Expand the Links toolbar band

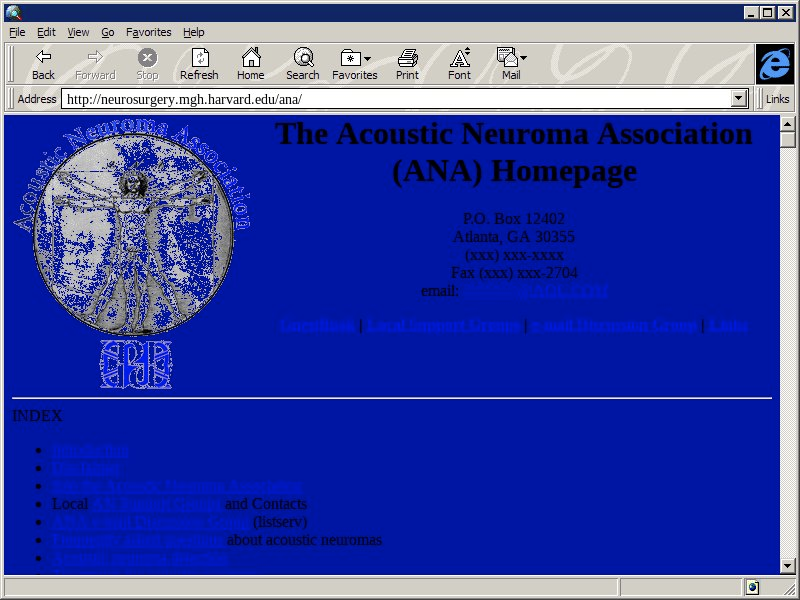click(777, 99)
